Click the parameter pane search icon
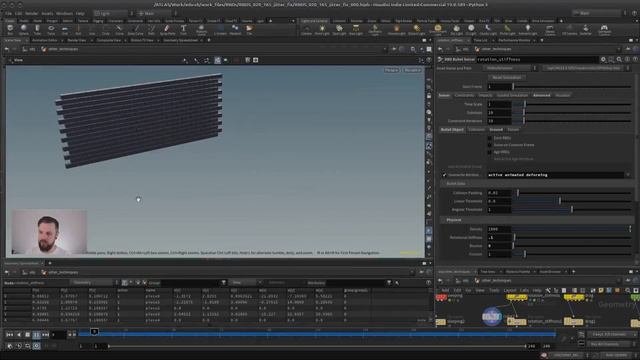Viewport: 640px width, 360px height. point(619,60)
